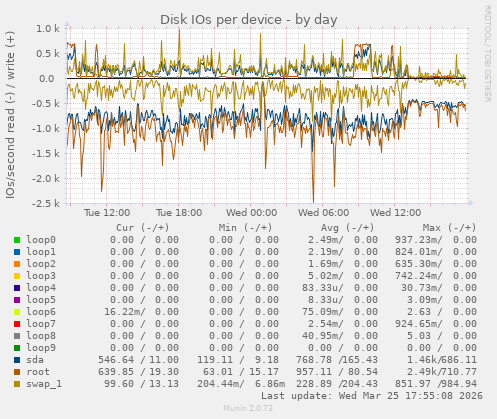Screen dimensions: 497x419
Task: Click the loop0 green legend swatch
Action: [x=17, y=240]
